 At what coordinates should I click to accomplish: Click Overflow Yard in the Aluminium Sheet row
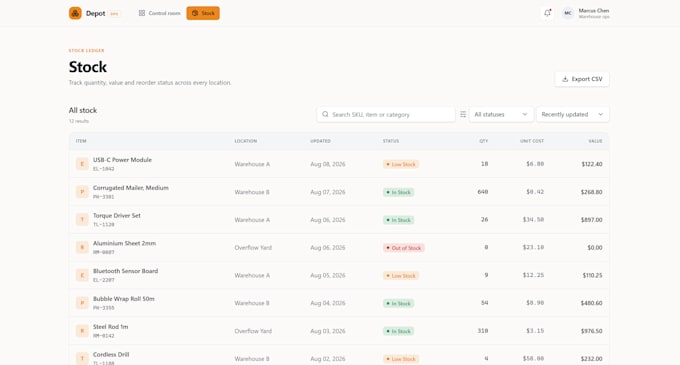(253, 248)
